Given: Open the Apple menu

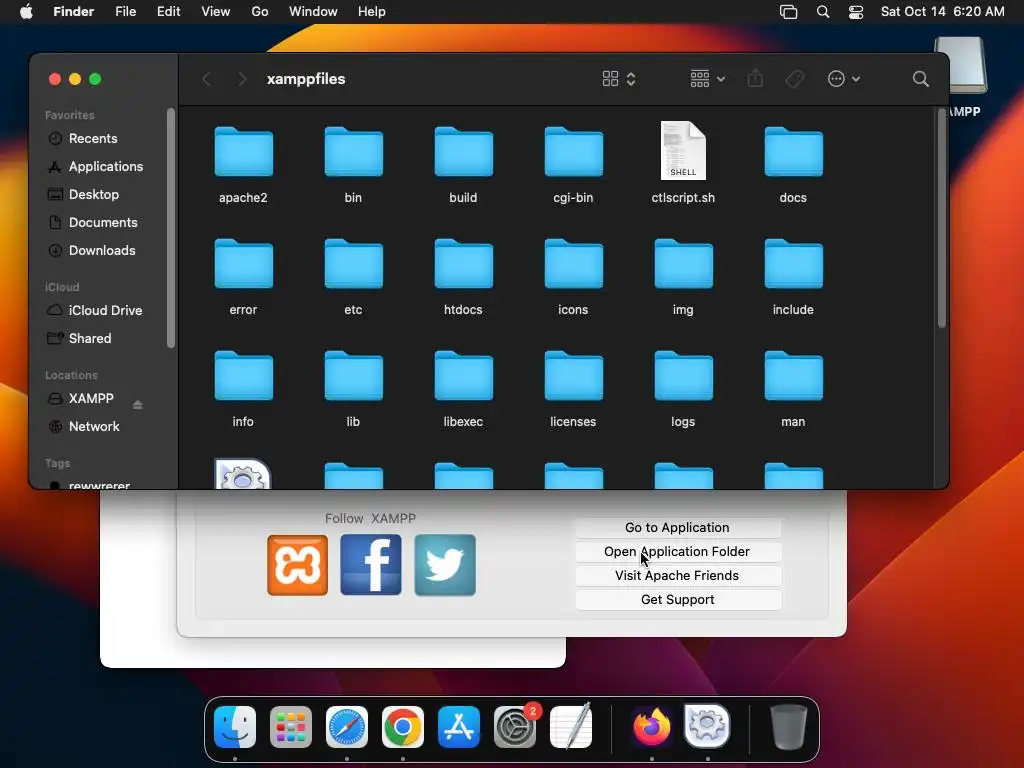Looking at the screenshot, I should point(26,12).
